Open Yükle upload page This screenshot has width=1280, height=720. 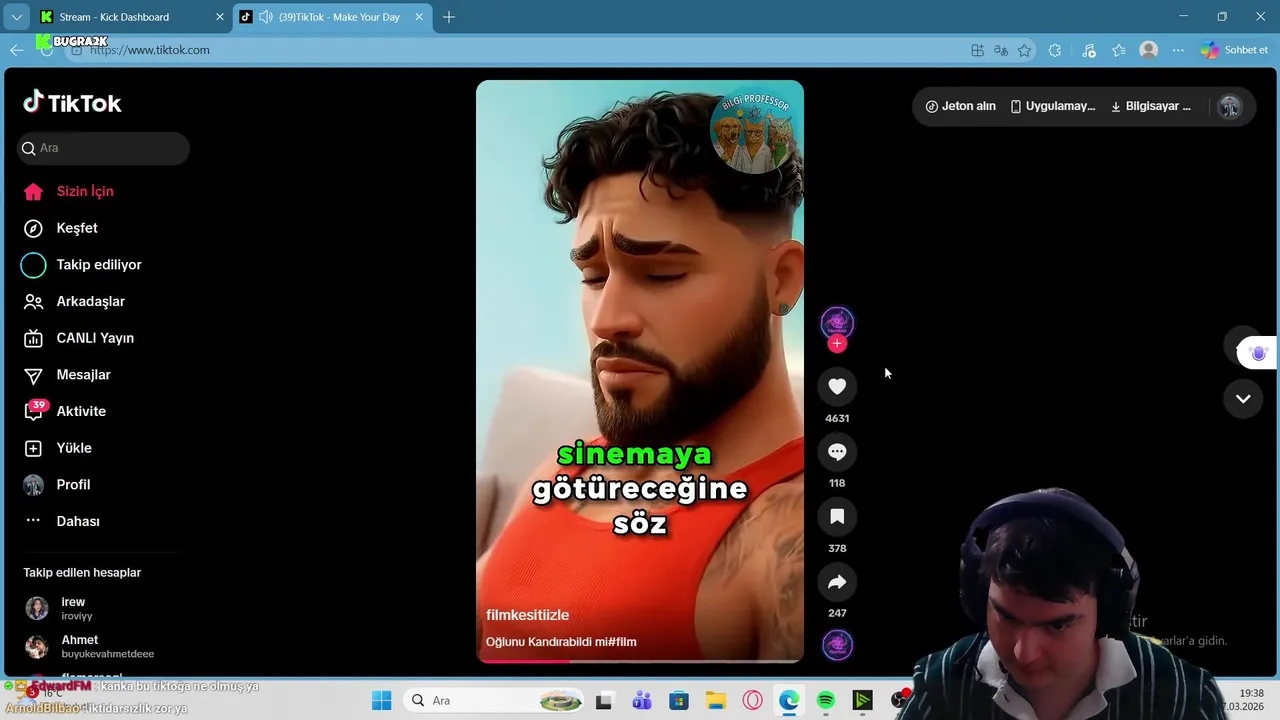coord(73,448)
